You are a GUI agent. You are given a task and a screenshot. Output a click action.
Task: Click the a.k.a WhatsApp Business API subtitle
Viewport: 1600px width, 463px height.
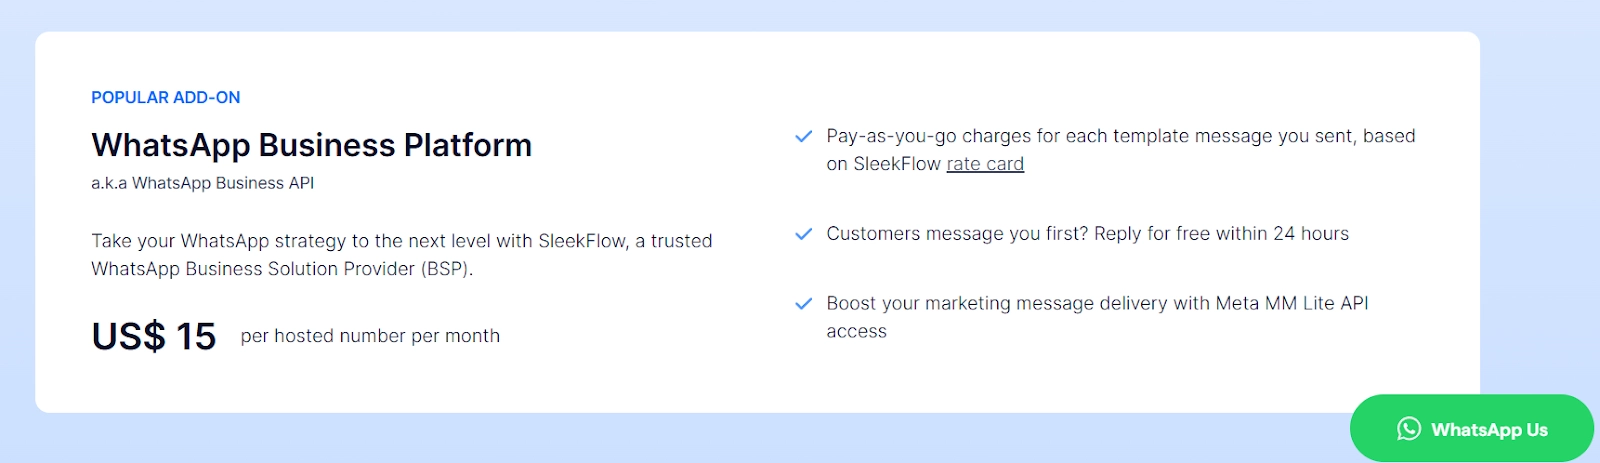pos(203,183)
